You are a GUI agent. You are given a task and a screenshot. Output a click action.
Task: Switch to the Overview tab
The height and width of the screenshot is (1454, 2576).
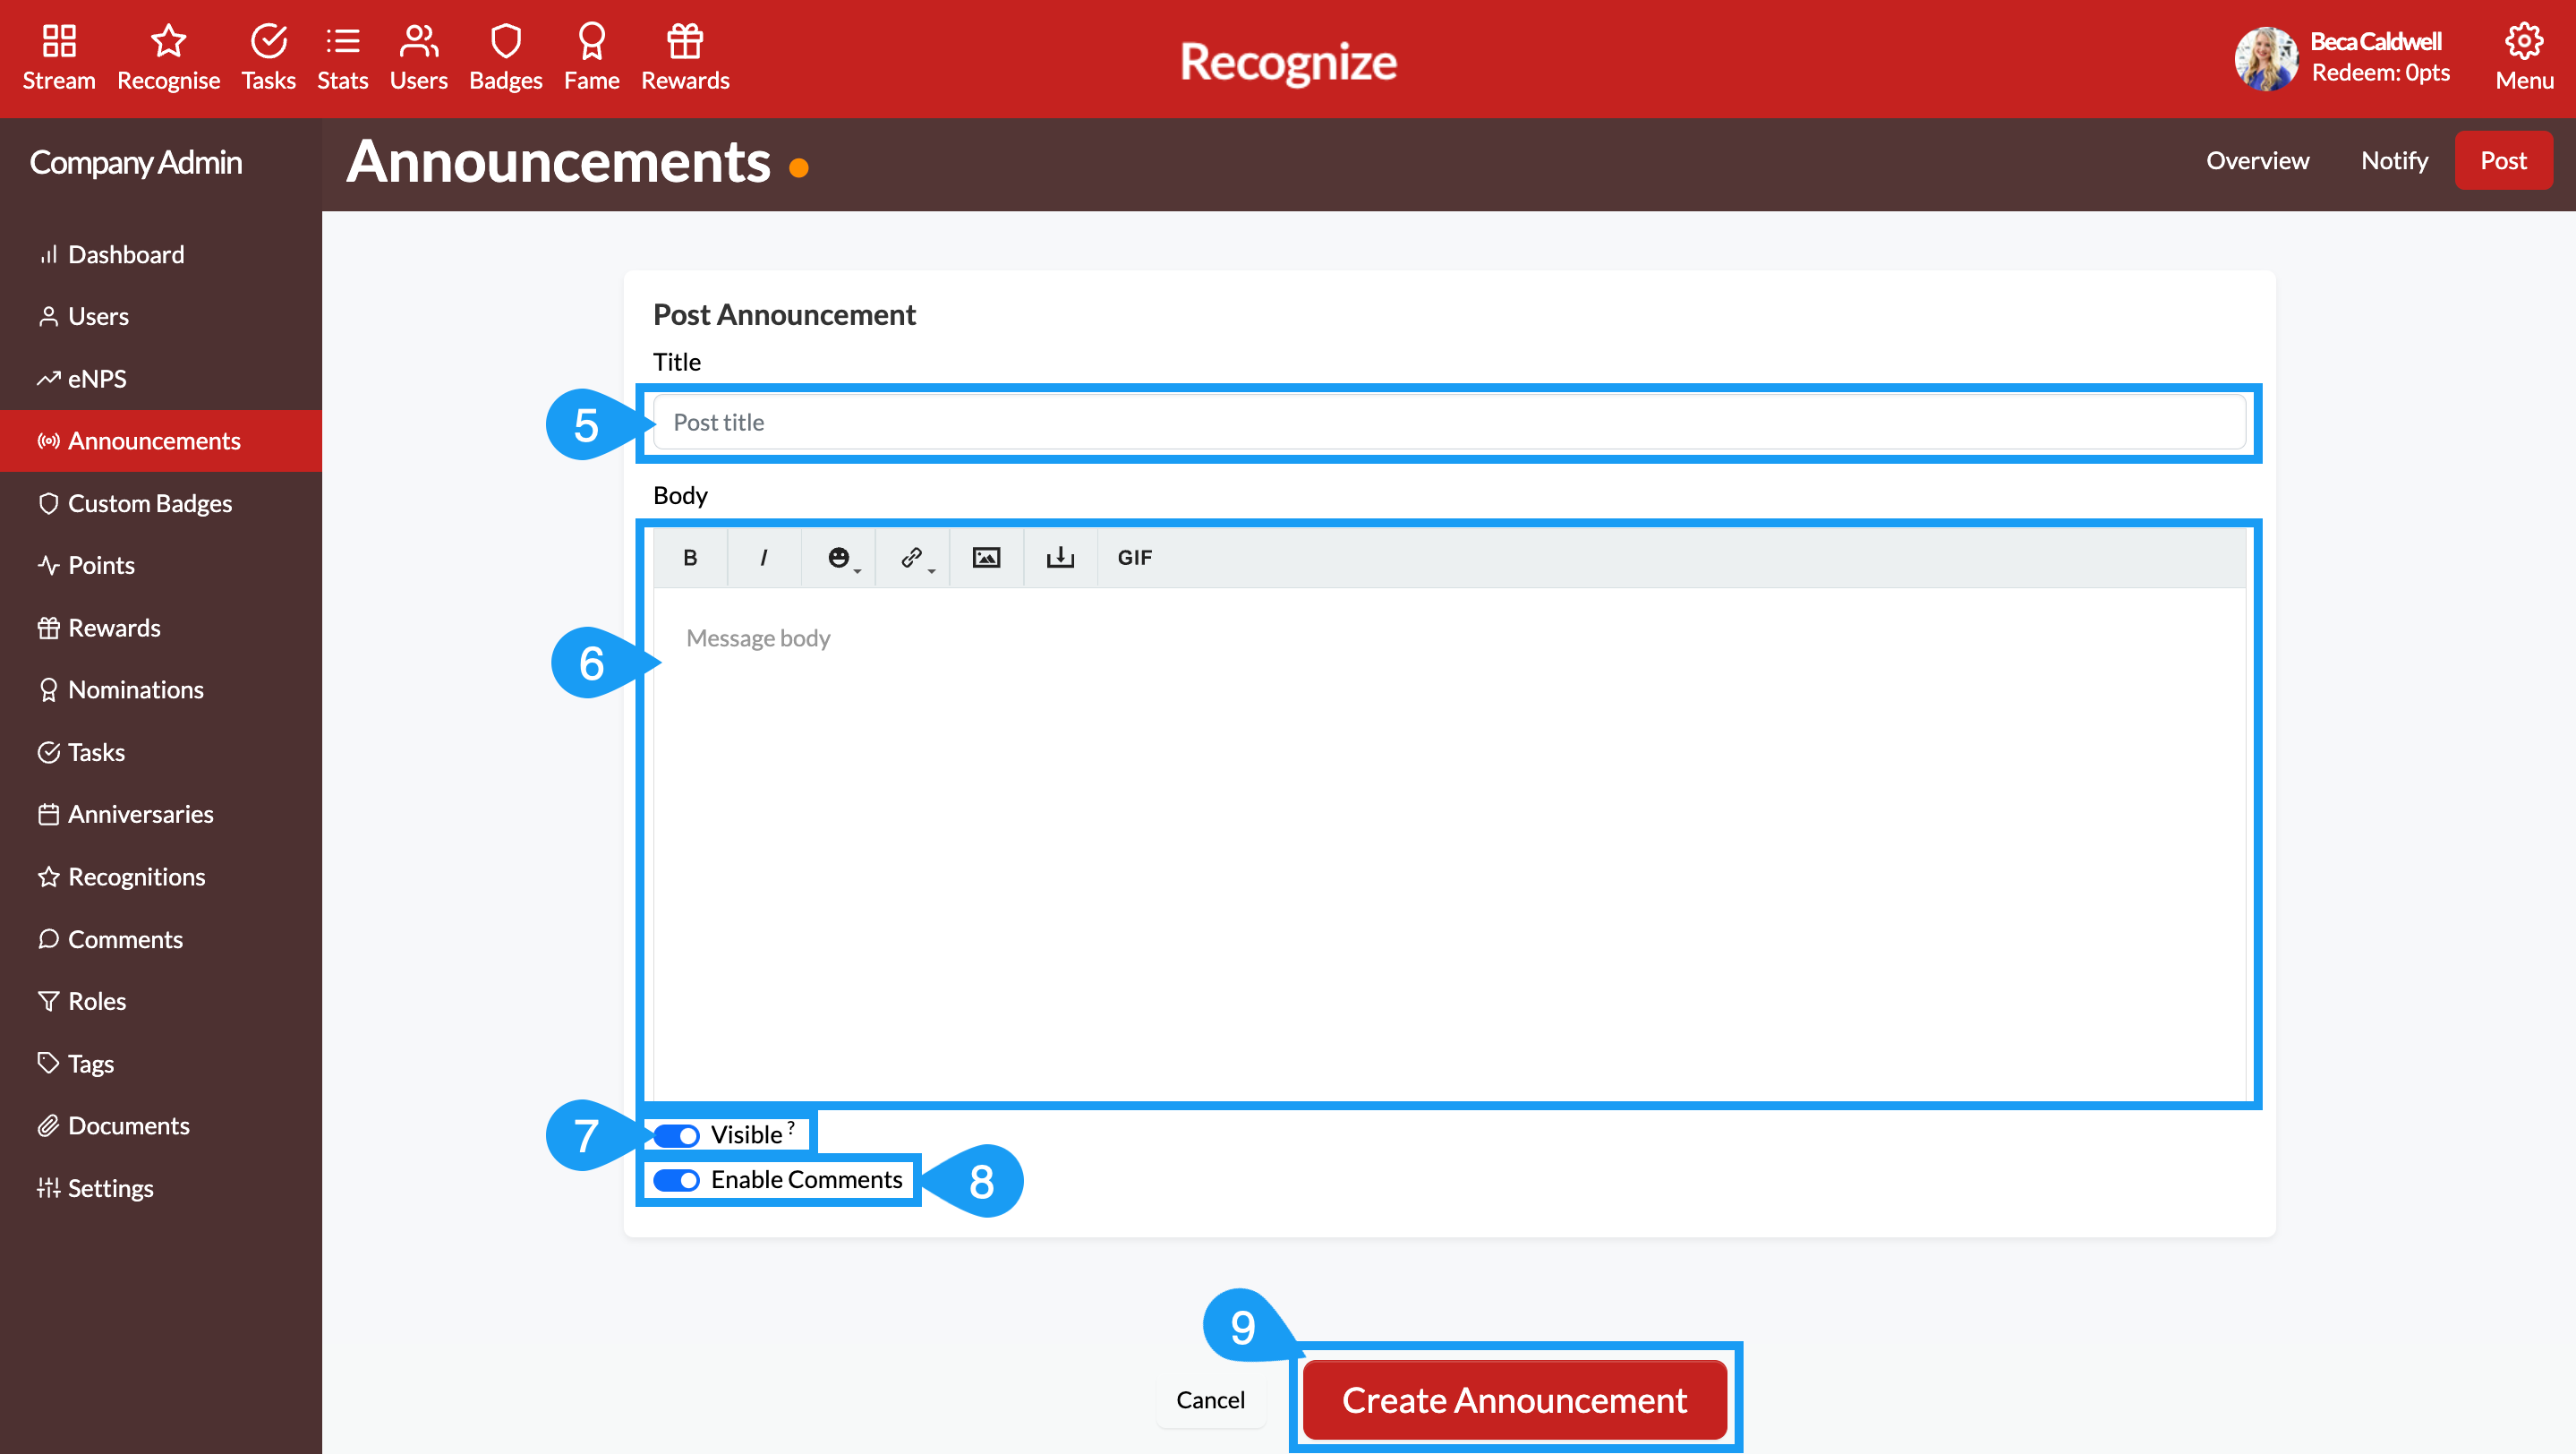tap(2257, 160)
